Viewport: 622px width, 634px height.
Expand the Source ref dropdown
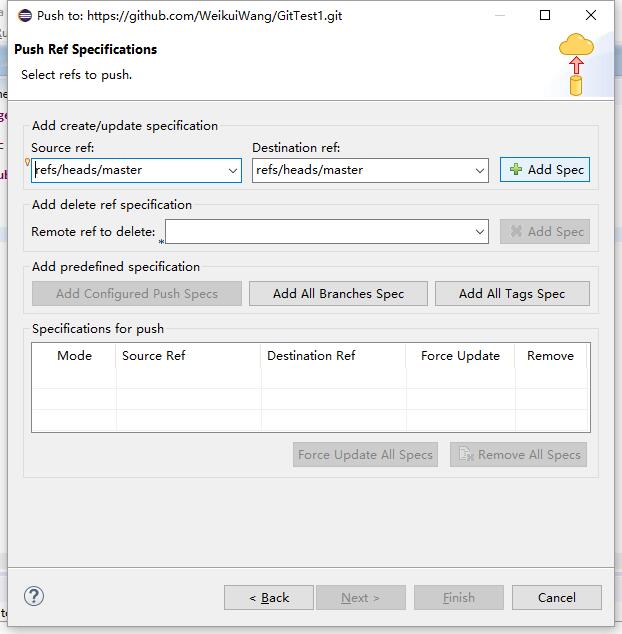(233, 171)
